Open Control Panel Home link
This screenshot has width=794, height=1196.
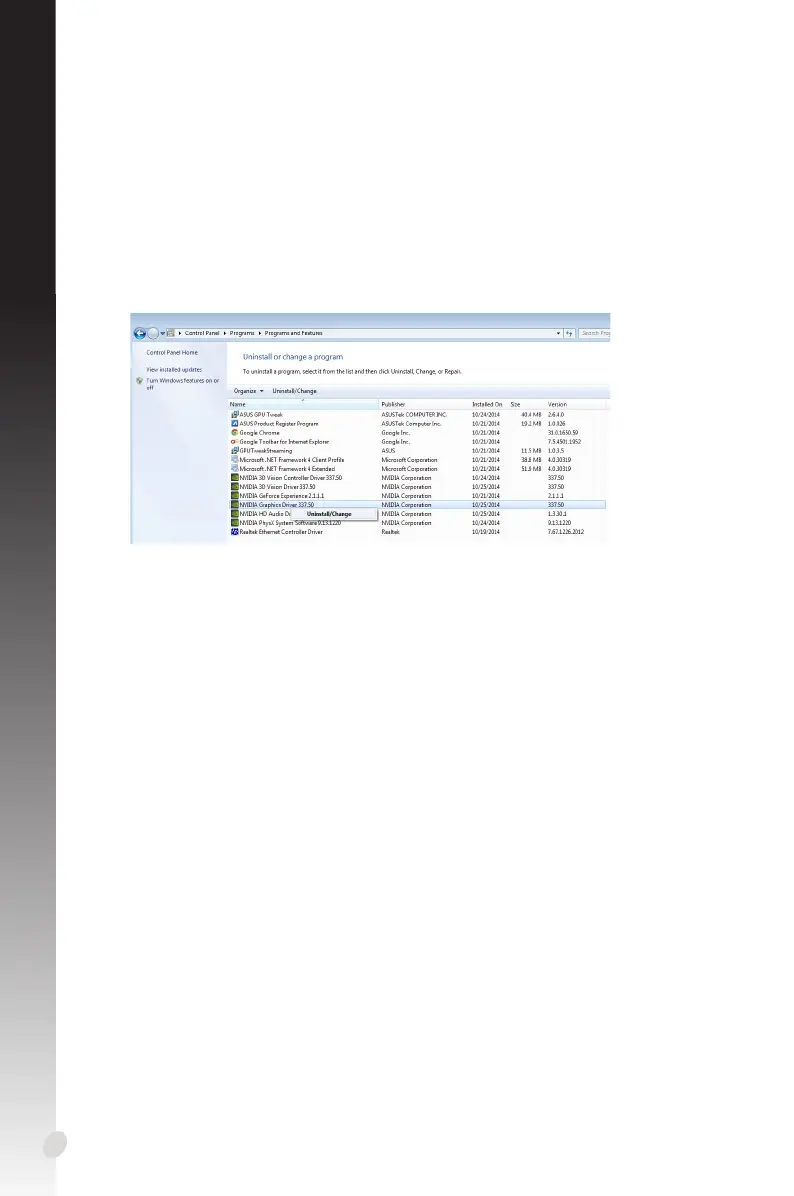(172, 352)
